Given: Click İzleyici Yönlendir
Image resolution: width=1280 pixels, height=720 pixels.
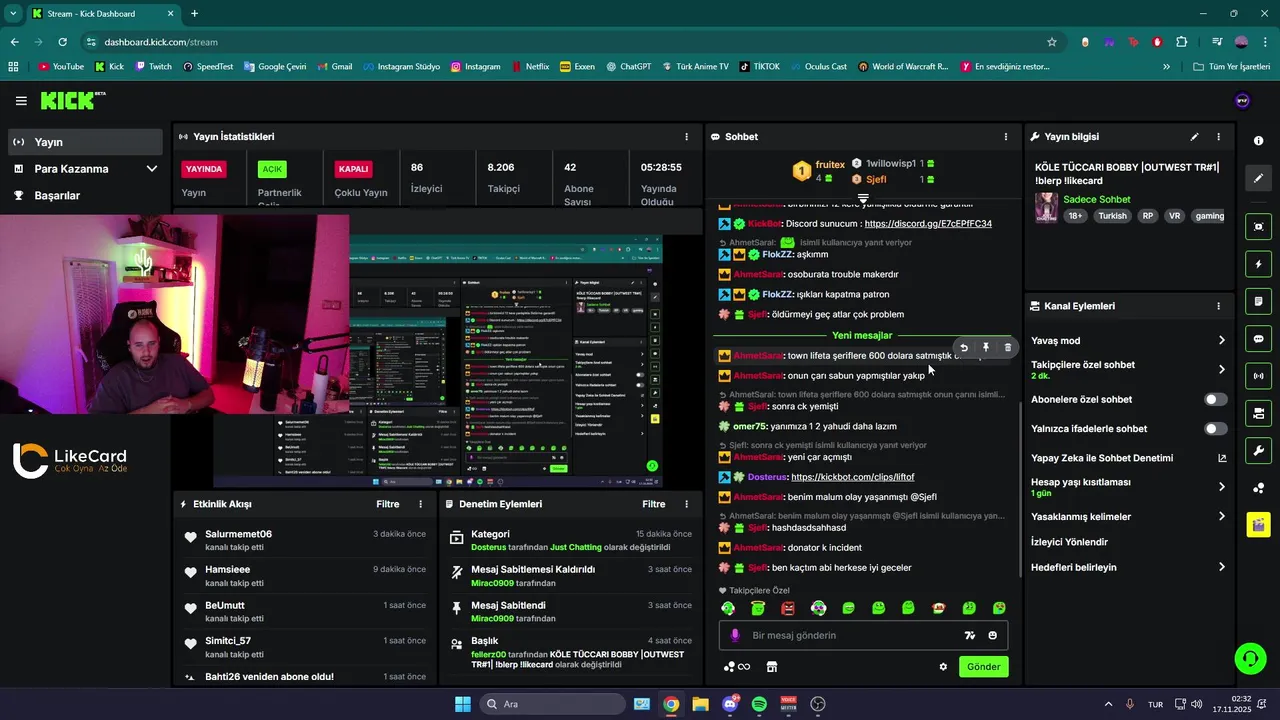Looking at the screenshot, I should click(x=1069, y=542).
